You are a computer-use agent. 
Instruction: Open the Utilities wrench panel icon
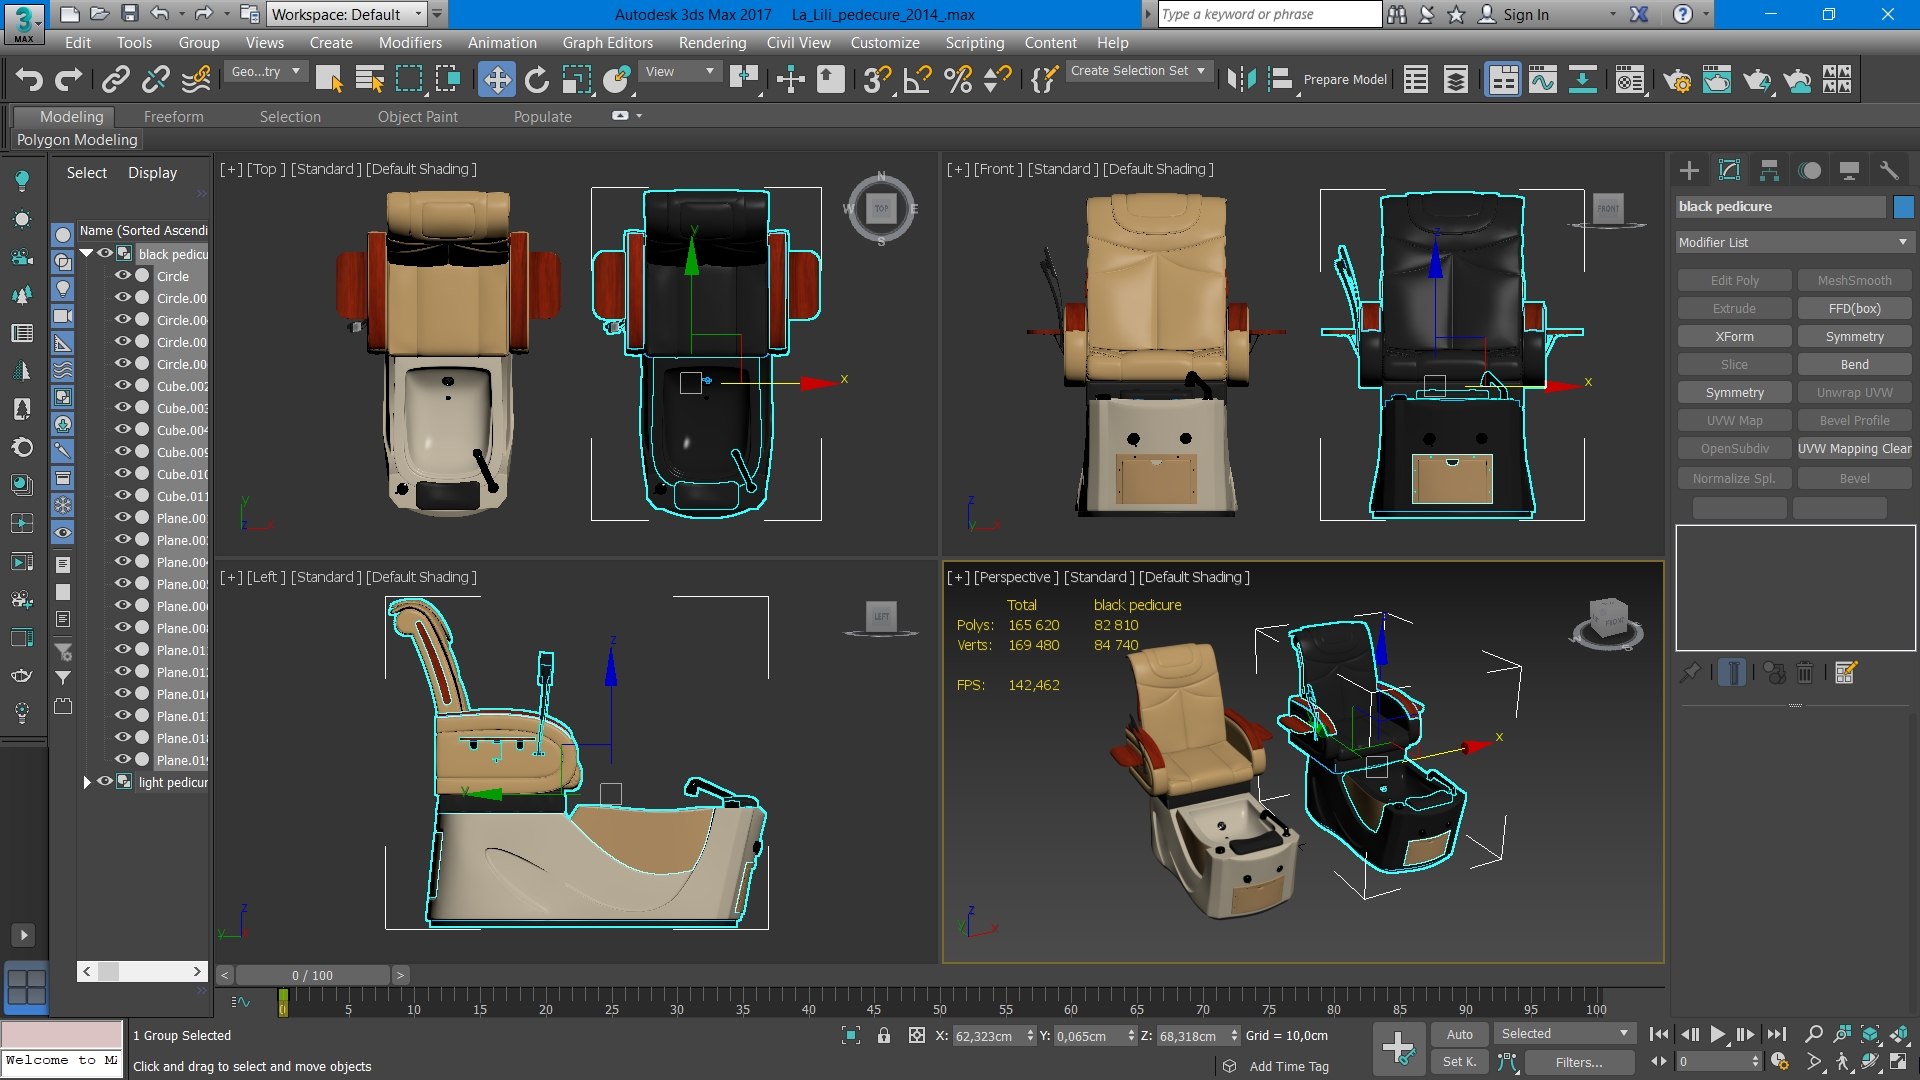(x=1889, y=170)
